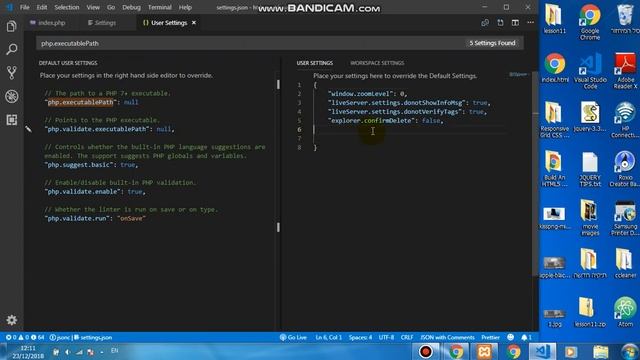The image size is (640, 360).
Task: Open the jquery-3.3 desktop file
Action: 590,117
